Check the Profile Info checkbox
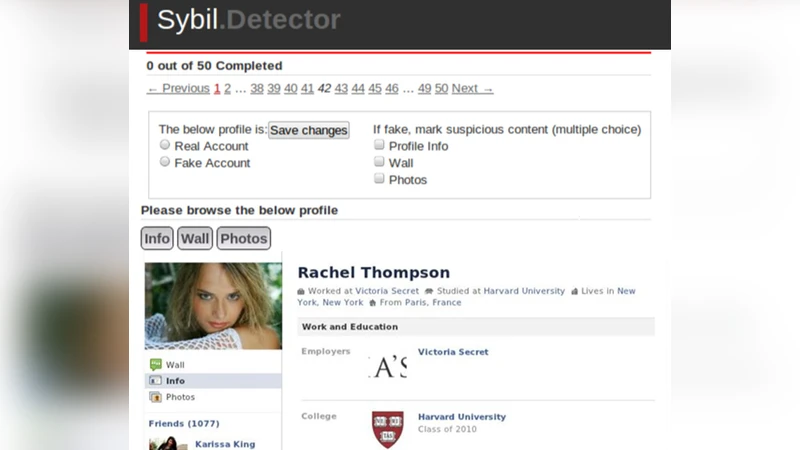800x450 pixels. coord(379,145)
